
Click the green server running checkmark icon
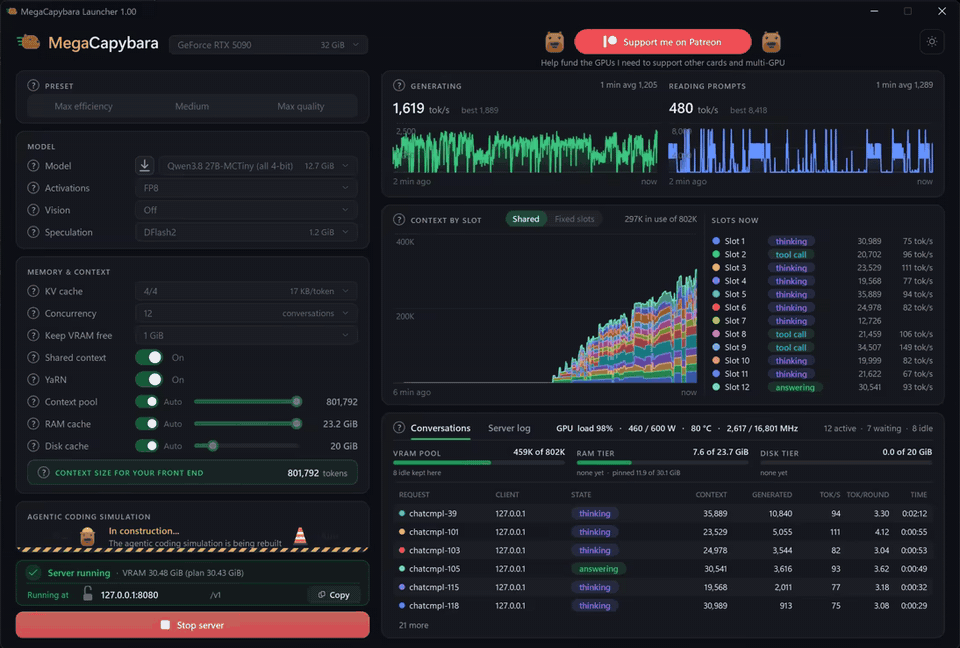click(x=33, y=573)
